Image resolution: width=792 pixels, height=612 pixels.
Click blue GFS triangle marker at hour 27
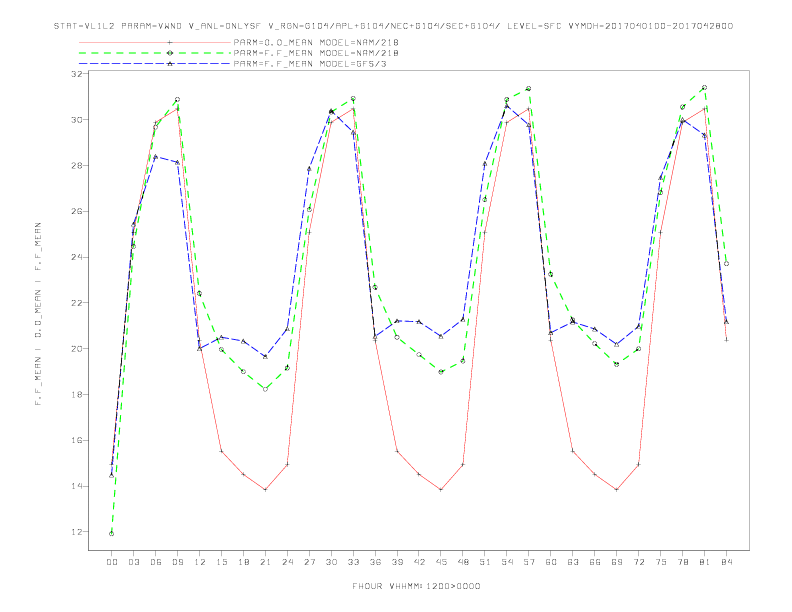[x=309, y=169]
